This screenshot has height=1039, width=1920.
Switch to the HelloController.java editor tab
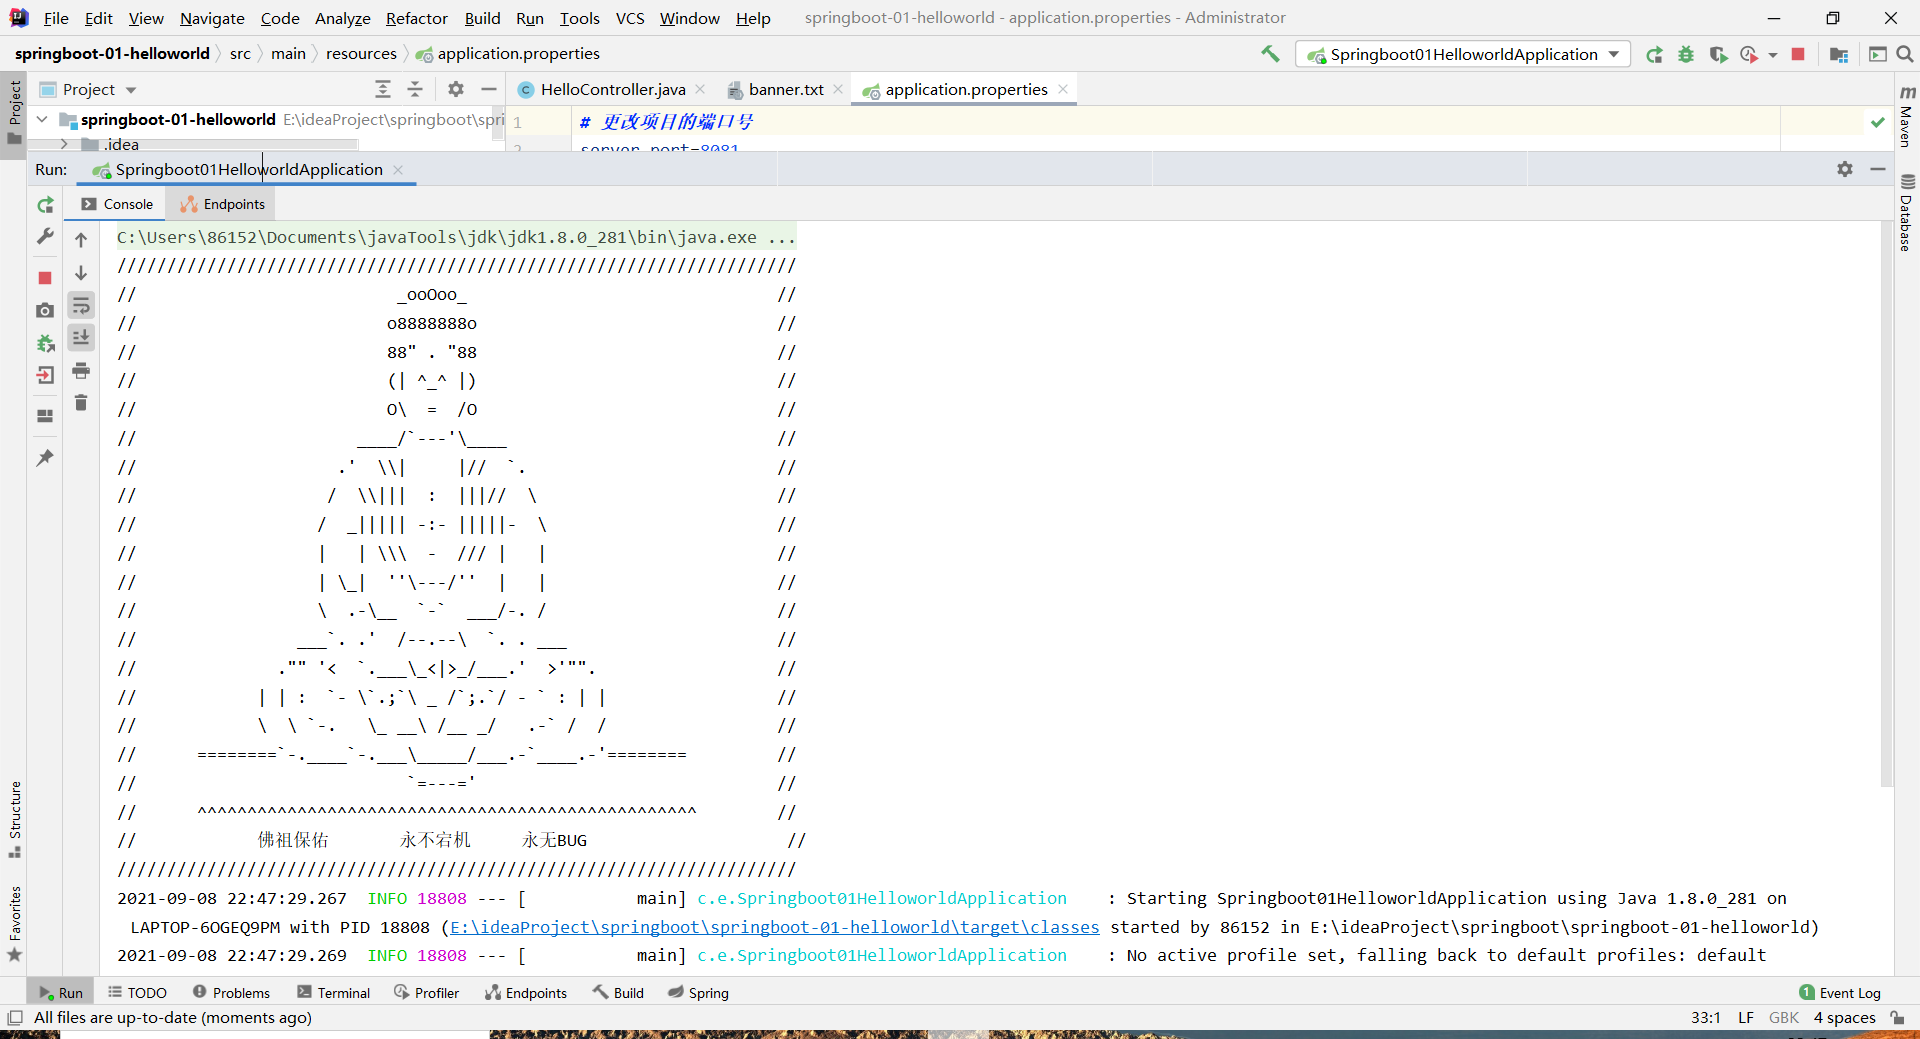pos(613,89)
